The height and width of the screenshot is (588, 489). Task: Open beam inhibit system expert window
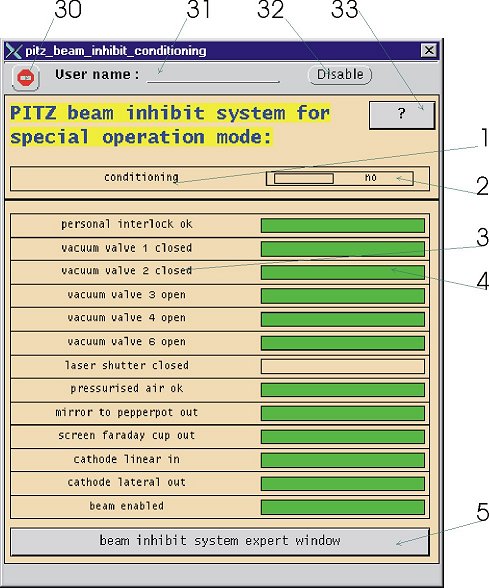[x=220, y=541]
